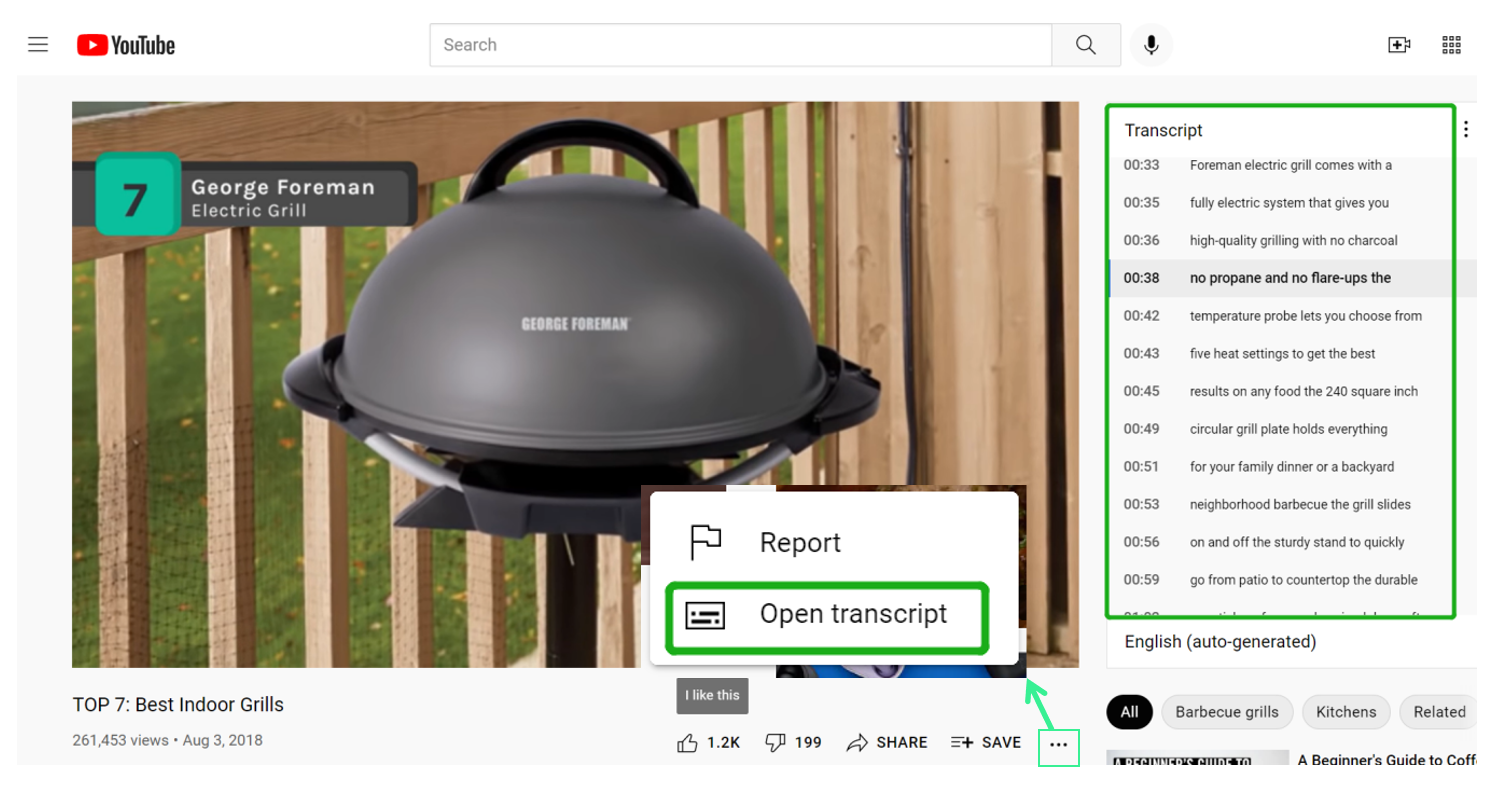The image size is (1492, 785).
Task: Jump to transcript line at 00:33
Action: pos(1291,165)
